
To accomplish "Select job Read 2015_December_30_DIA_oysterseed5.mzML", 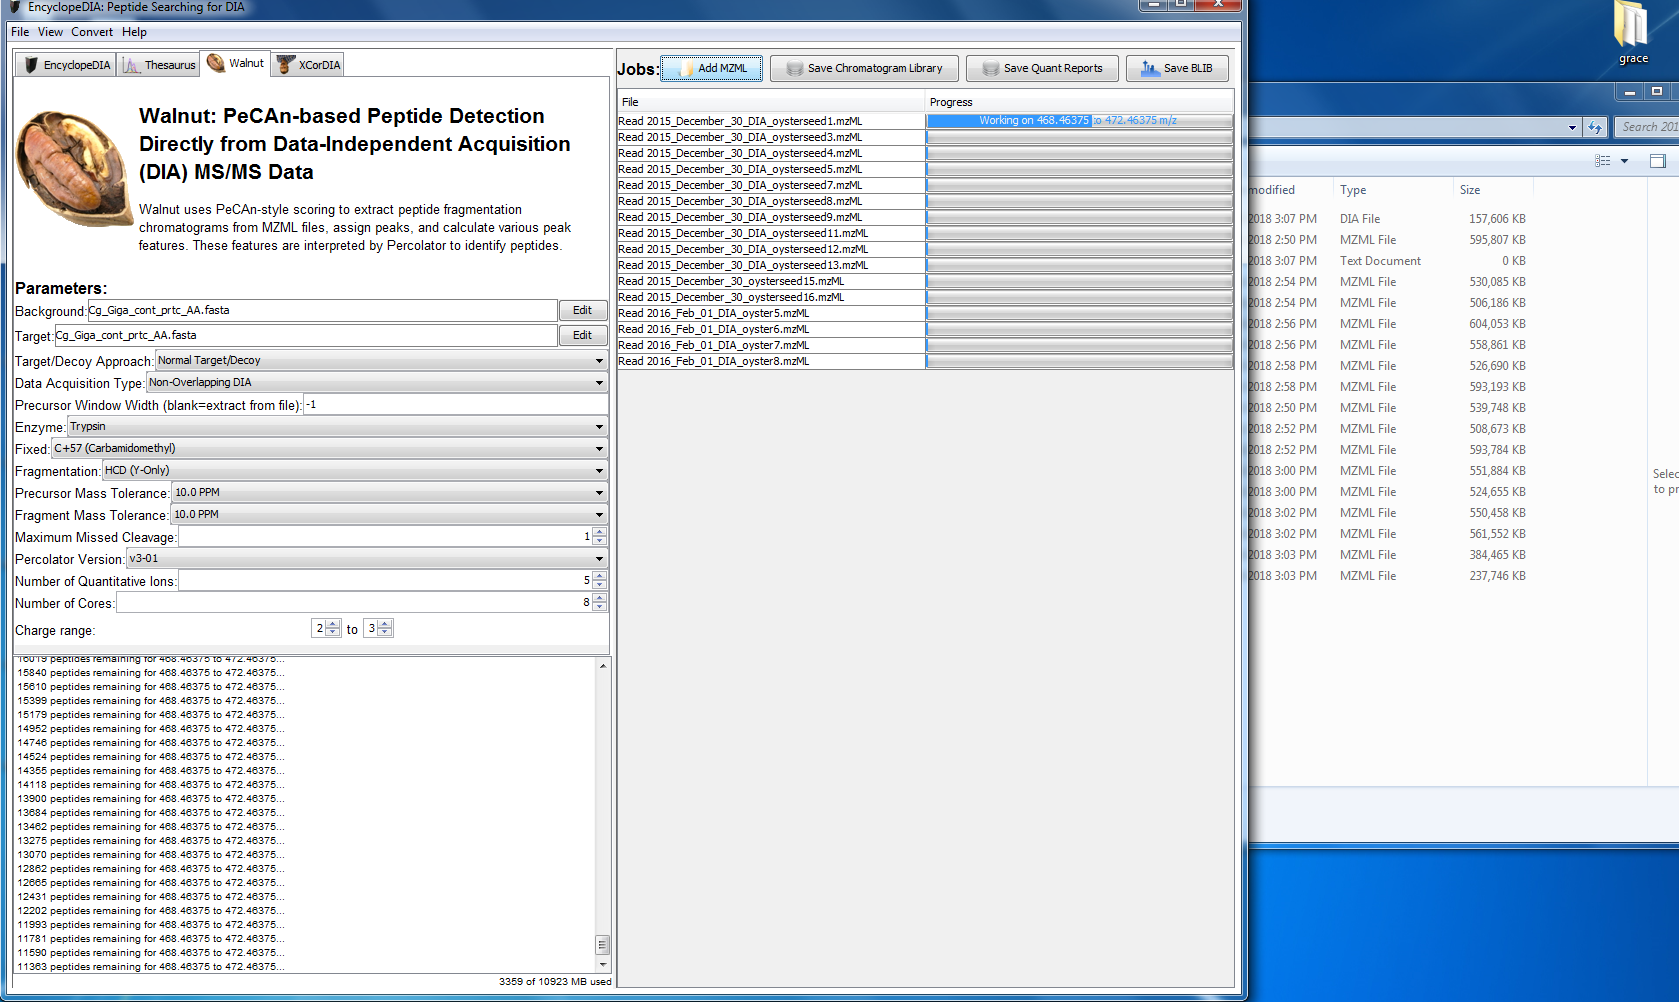I will click(770, 169).
